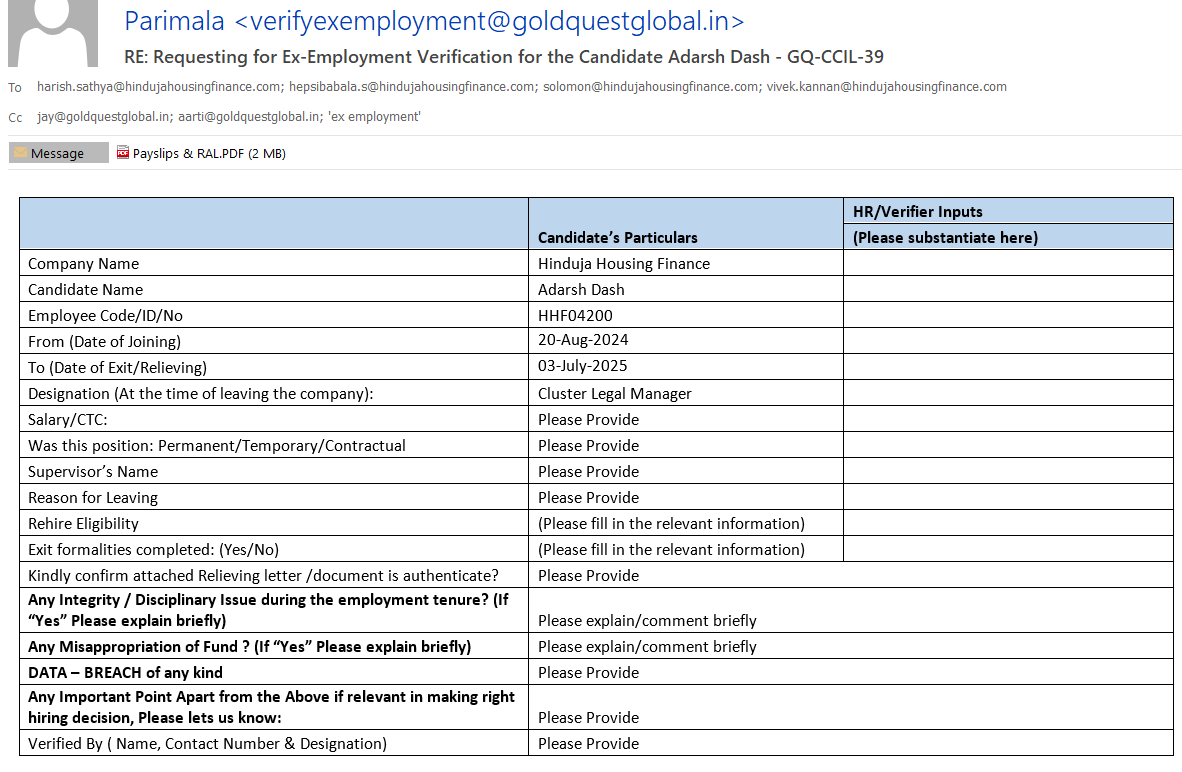1182x772 pixels.
Task: Select recipient vivek.kannan@hindujahousingfinance.com
Action: click(x=886, y=87)
